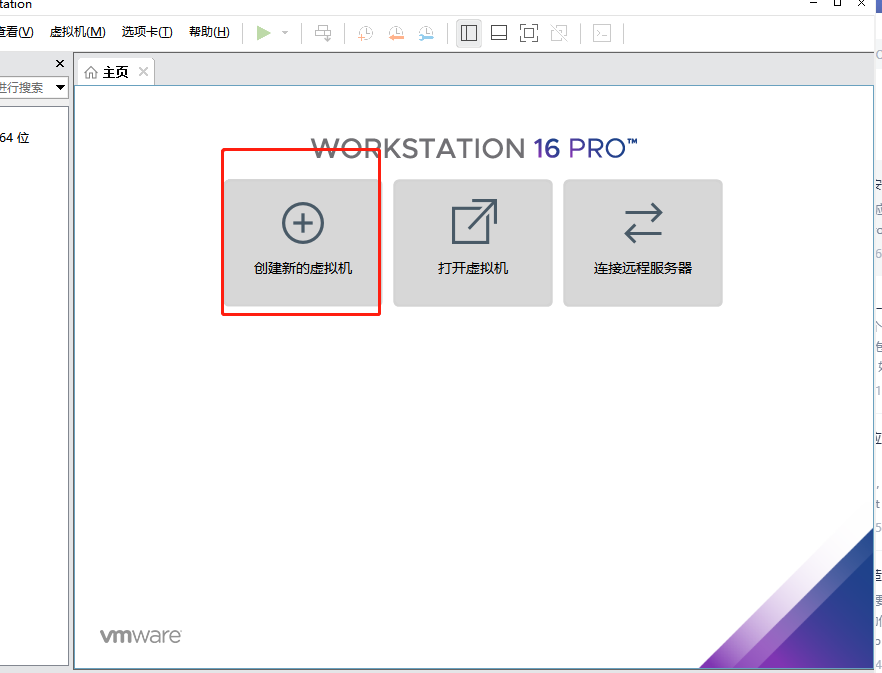882x673 pixels.
Task: Click the Unity mode toolbar icon
Action: pos(559,33)
